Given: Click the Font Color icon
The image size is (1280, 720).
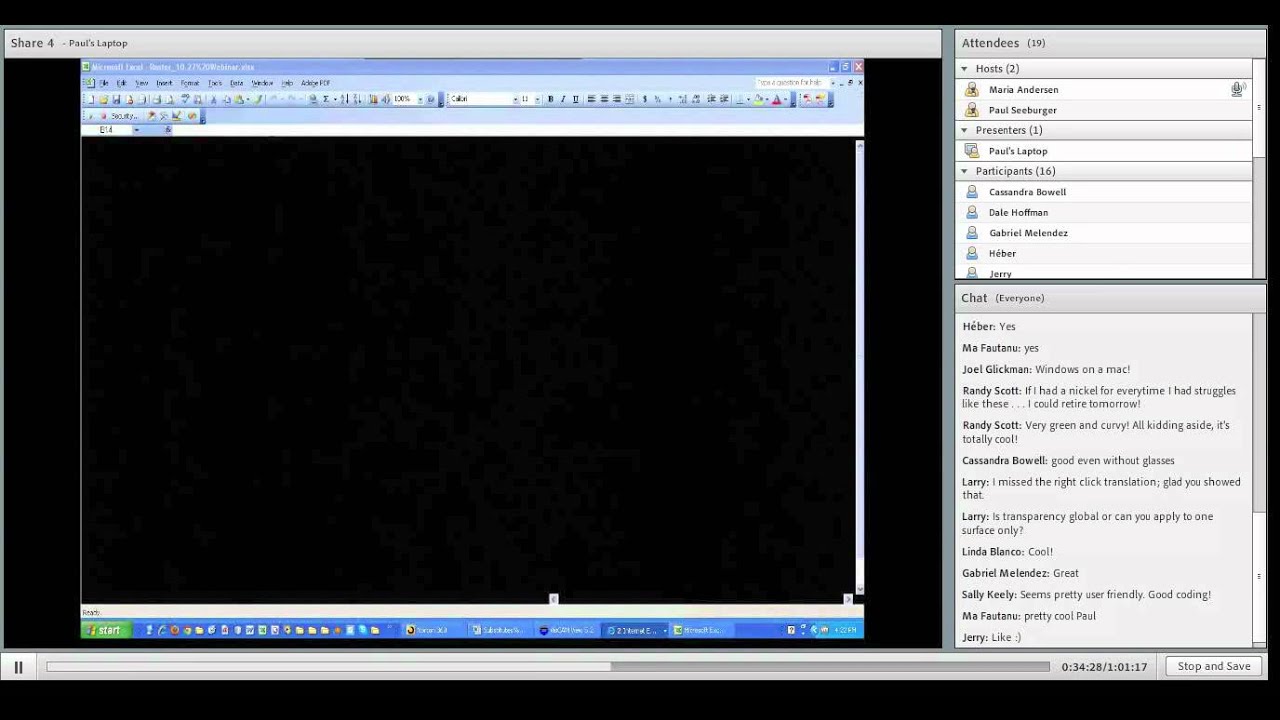Looking at the screenshot, I should point(777,99).
